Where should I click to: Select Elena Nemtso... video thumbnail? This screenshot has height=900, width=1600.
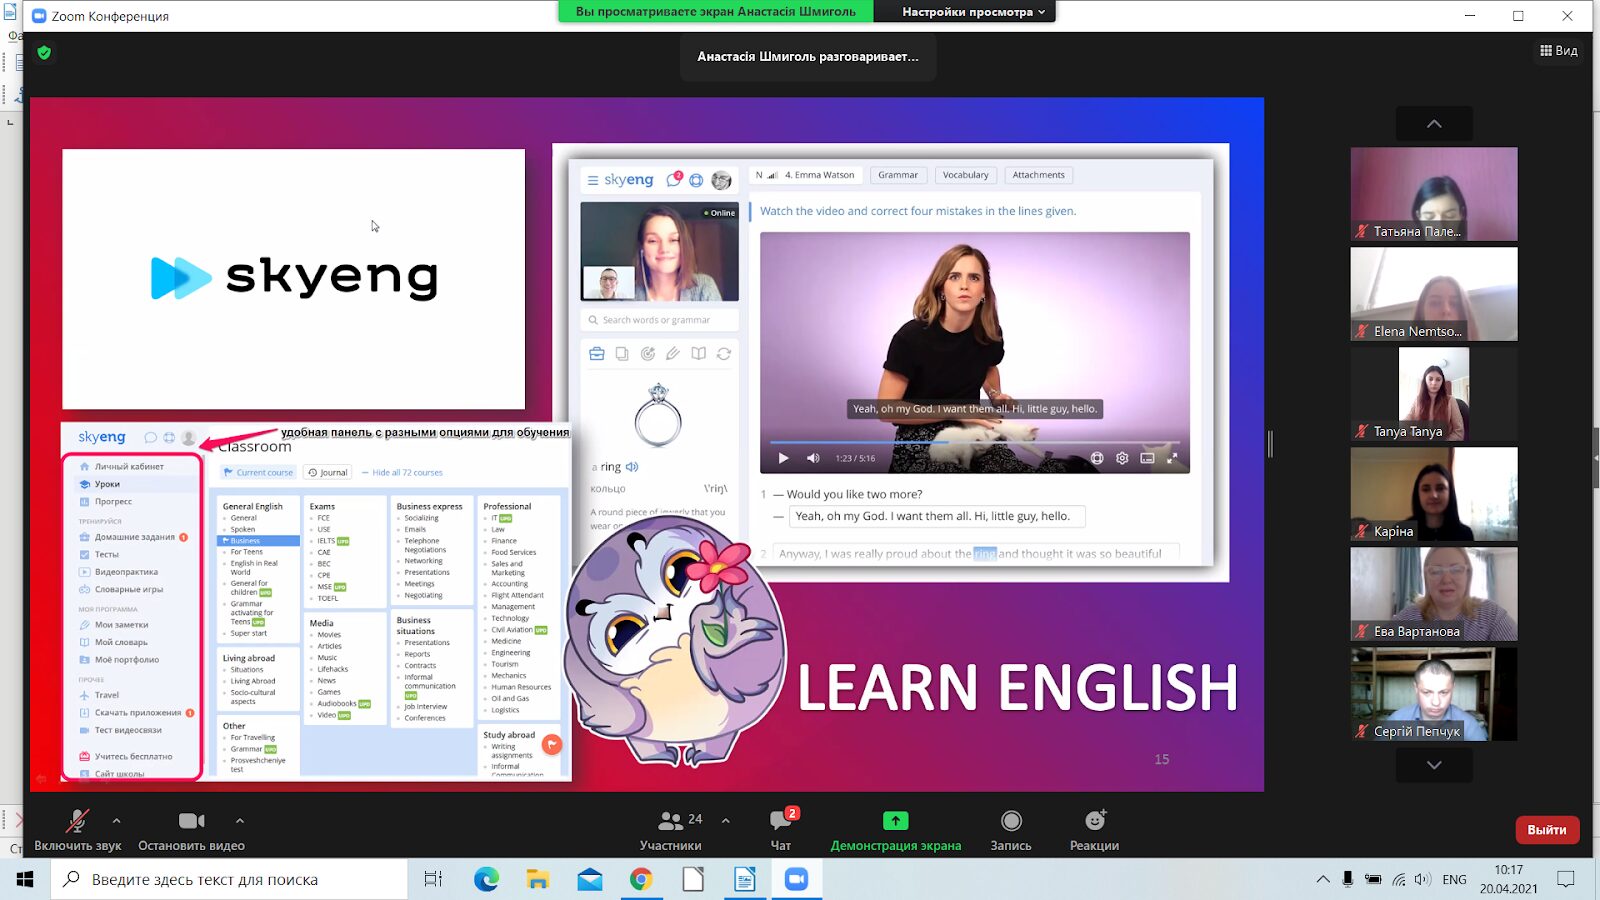pos(1434,294)
